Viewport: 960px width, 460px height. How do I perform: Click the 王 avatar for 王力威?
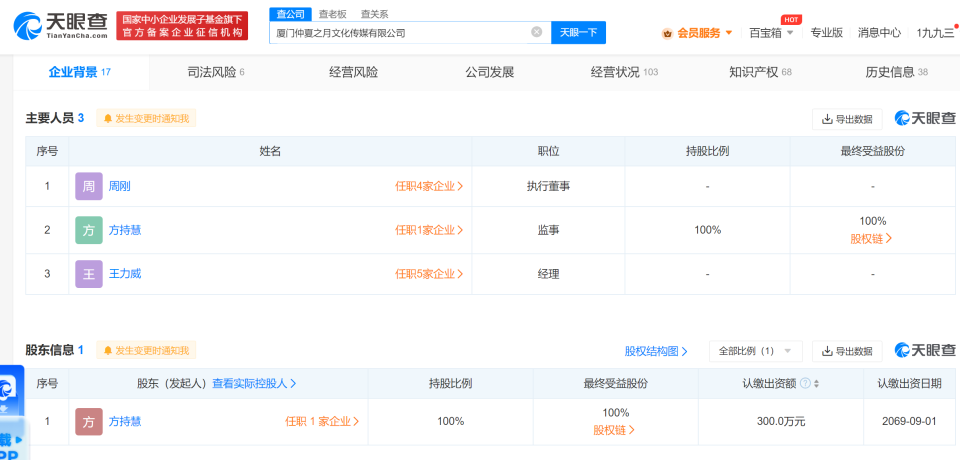[x=88, y=274]
